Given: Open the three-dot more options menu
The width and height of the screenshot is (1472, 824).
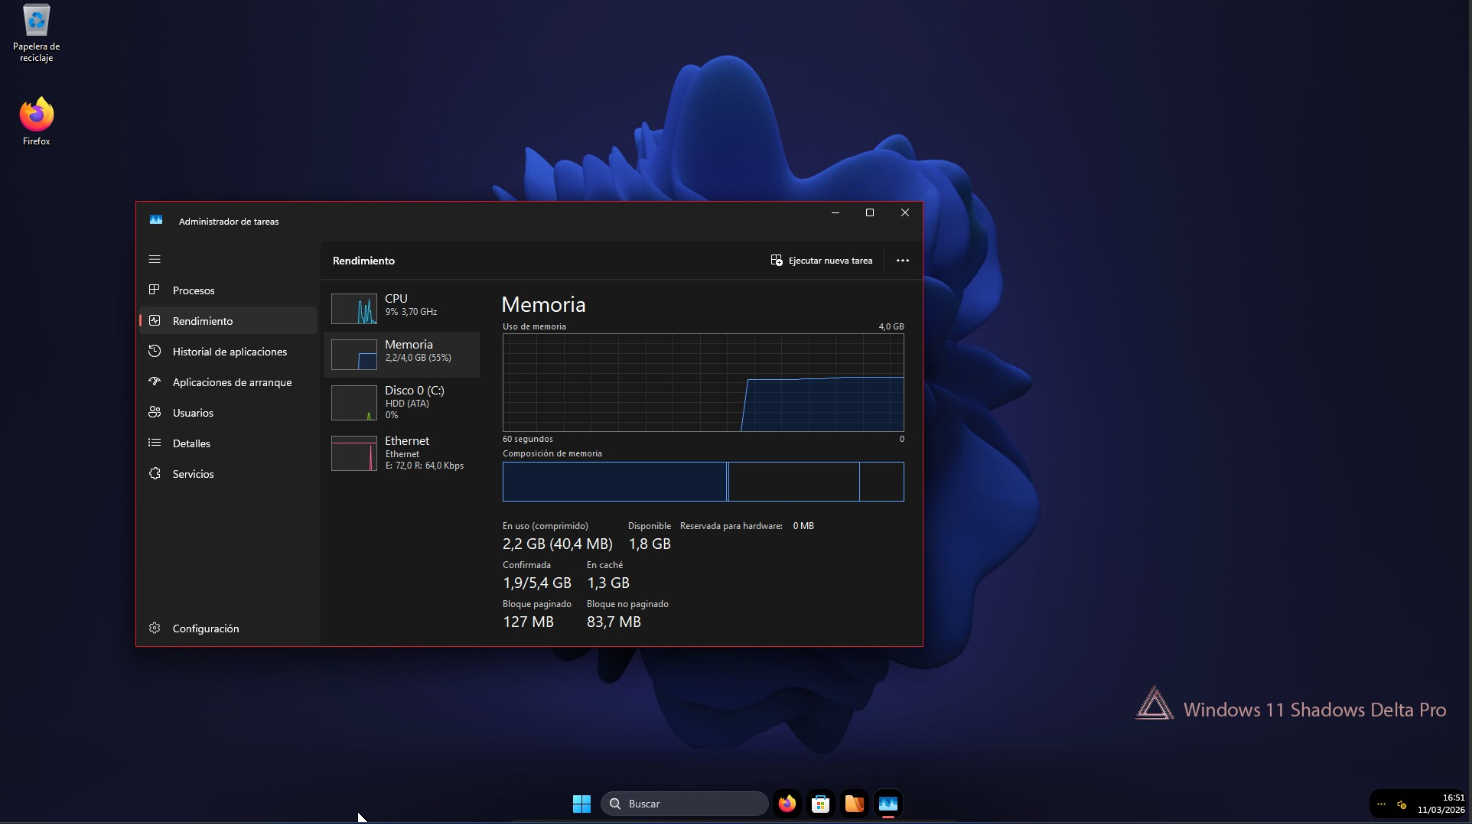Looking at the screenshot, I should click(903, 260).
